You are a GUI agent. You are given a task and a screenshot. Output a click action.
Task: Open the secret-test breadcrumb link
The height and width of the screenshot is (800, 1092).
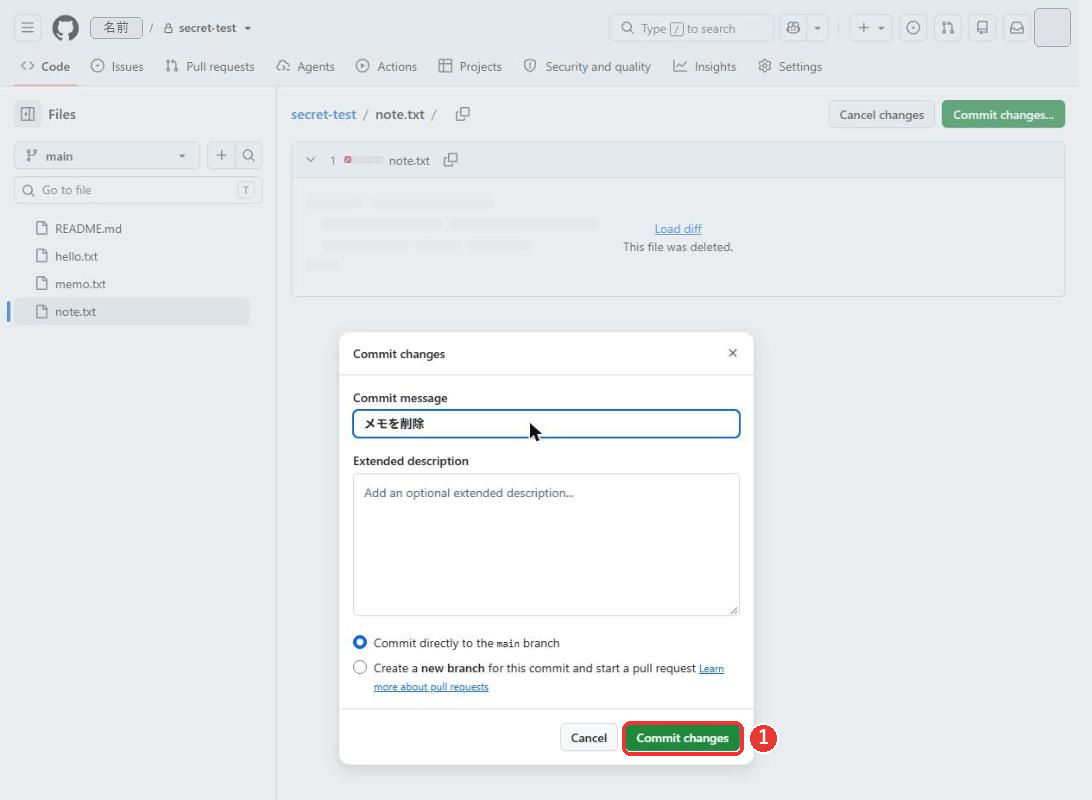[x=323, y=114]
